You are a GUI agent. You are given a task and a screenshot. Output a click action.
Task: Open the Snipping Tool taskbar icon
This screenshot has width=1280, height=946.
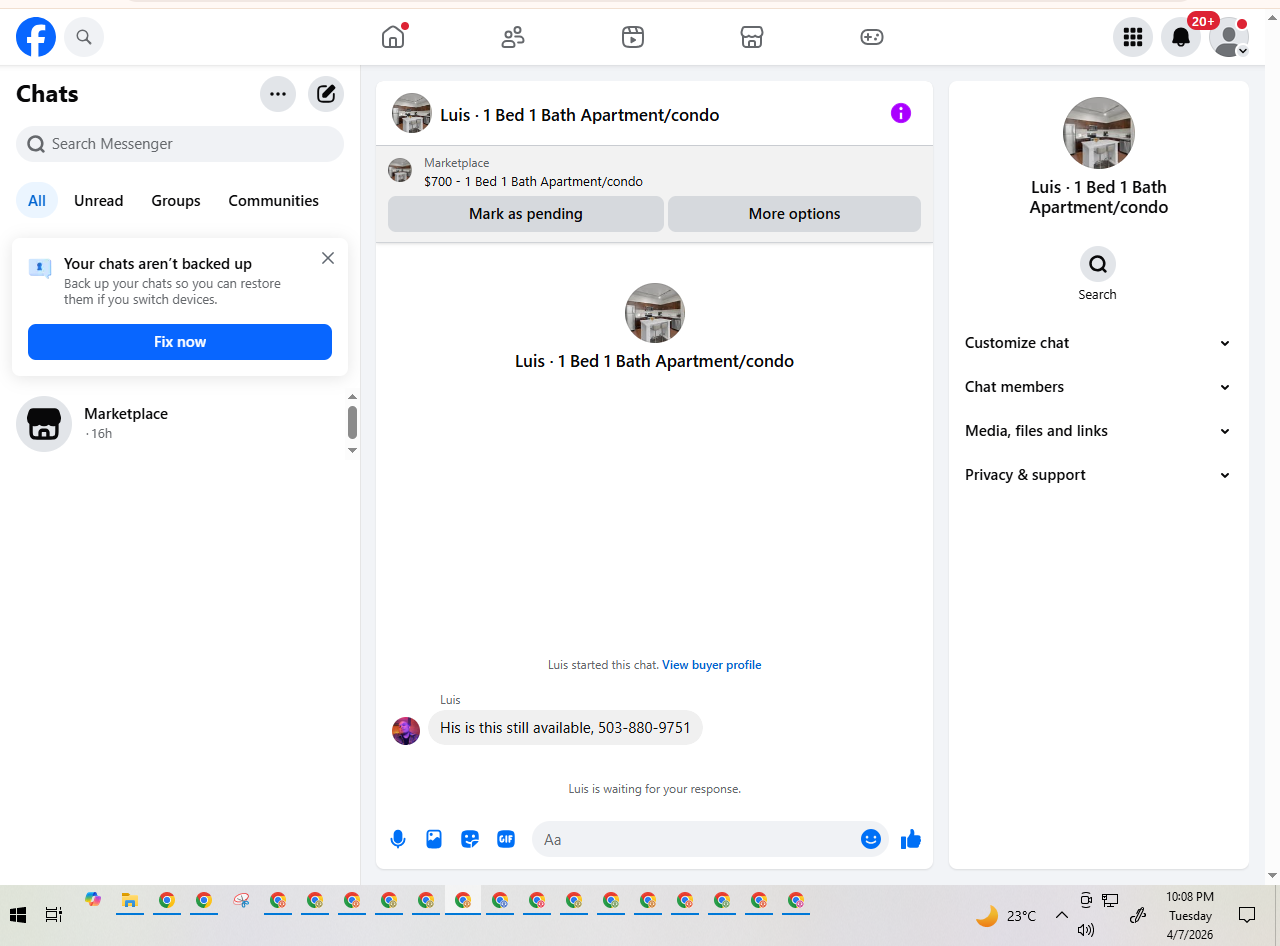[241, 900]
